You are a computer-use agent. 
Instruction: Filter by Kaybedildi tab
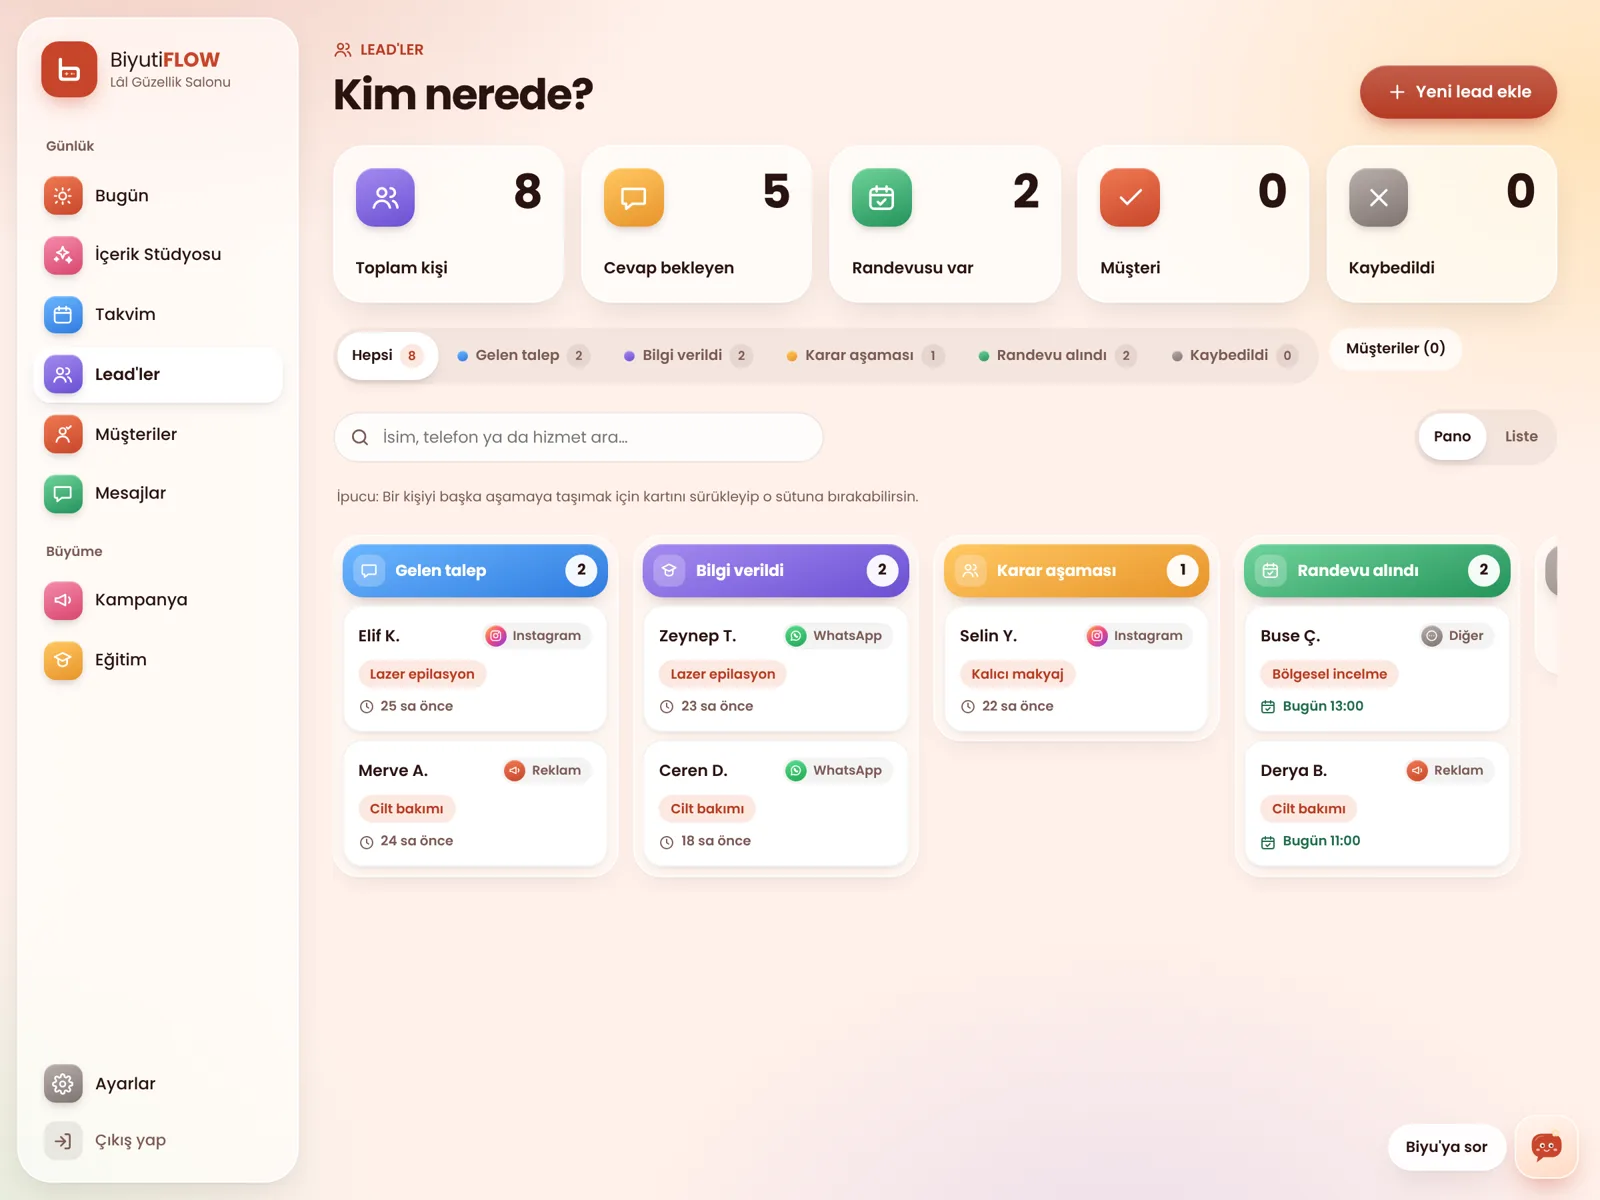[1235, 356]
